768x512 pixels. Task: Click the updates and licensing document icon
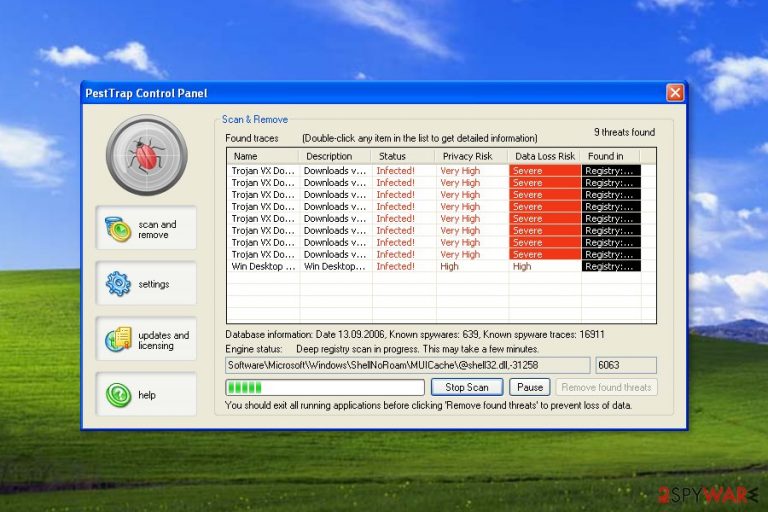118,339
